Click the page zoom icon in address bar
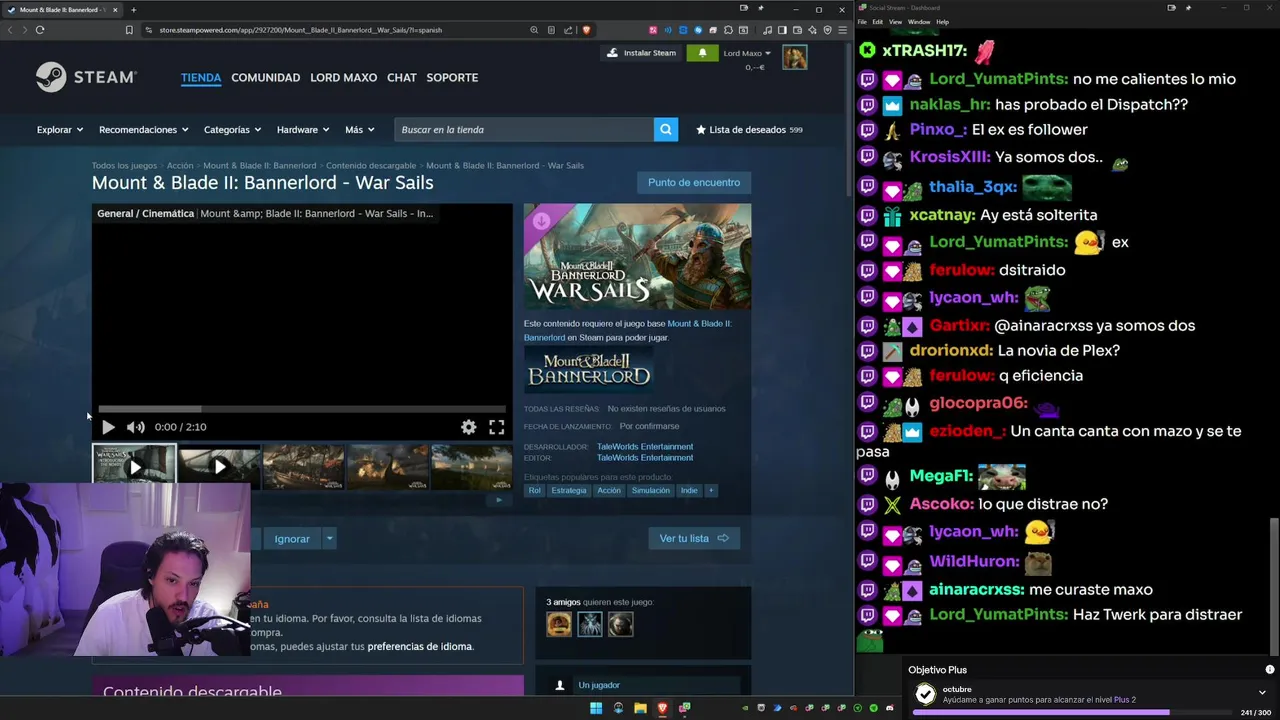This screenshot has height=720, width=1280. [x=534, y=30]
